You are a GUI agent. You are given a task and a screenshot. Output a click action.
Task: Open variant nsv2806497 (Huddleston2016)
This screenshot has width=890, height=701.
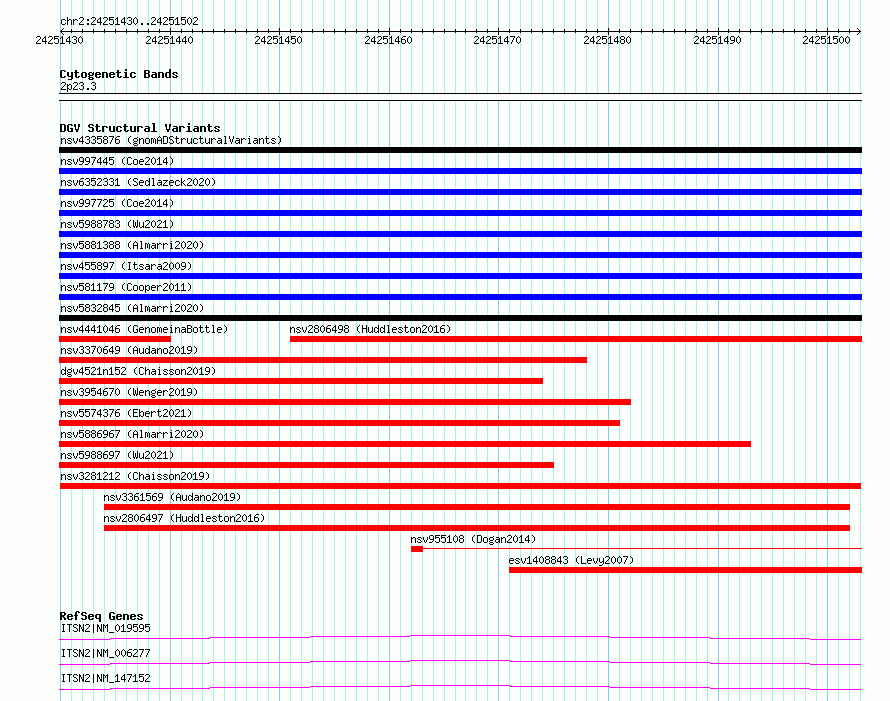pos(184,518)
